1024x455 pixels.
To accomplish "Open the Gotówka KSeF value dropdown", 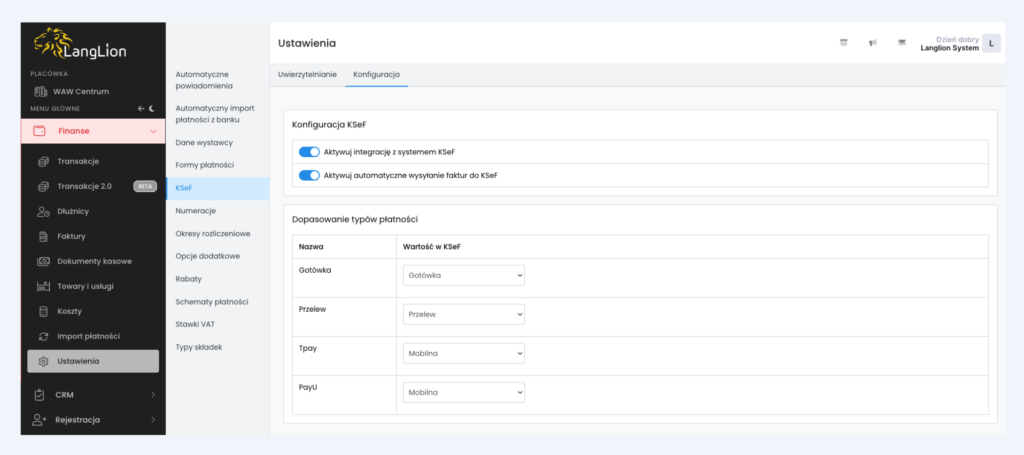I will [x=464, y=275].
